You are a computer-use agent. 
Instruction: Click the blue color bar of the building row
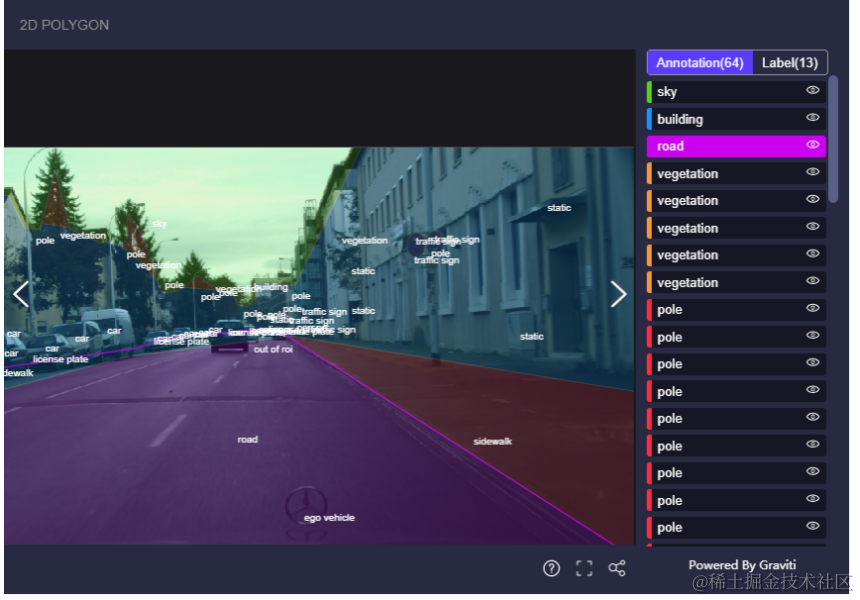coord(649,119)
